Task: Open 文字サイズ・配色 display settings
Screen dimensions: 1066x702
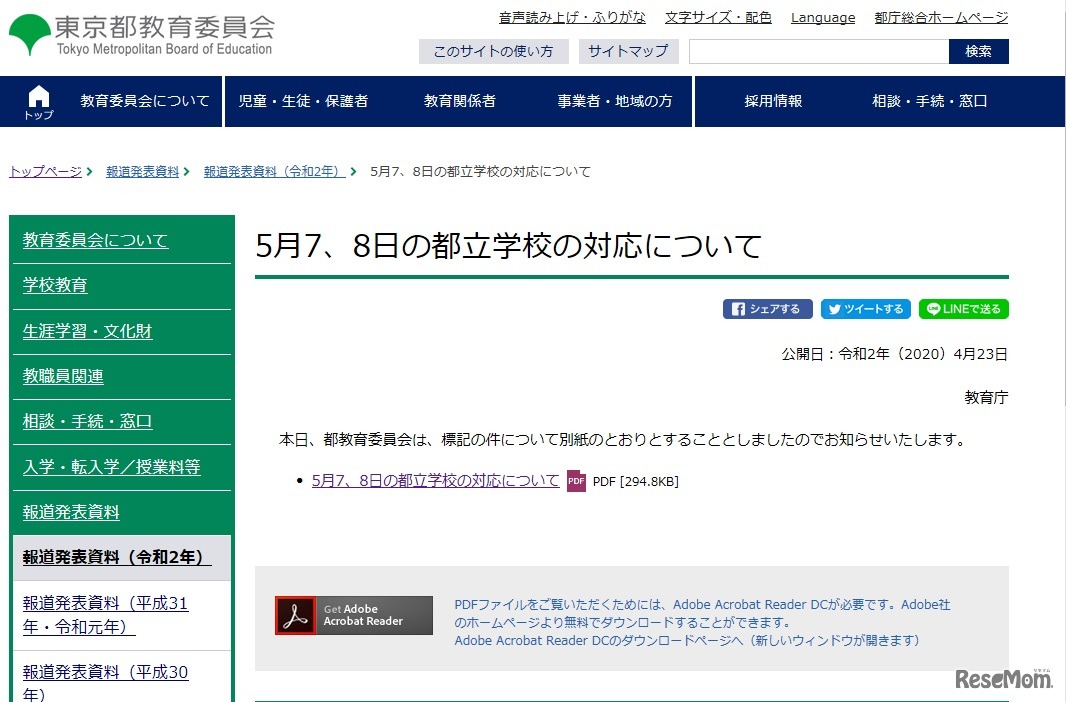Action: pos(718,16)
